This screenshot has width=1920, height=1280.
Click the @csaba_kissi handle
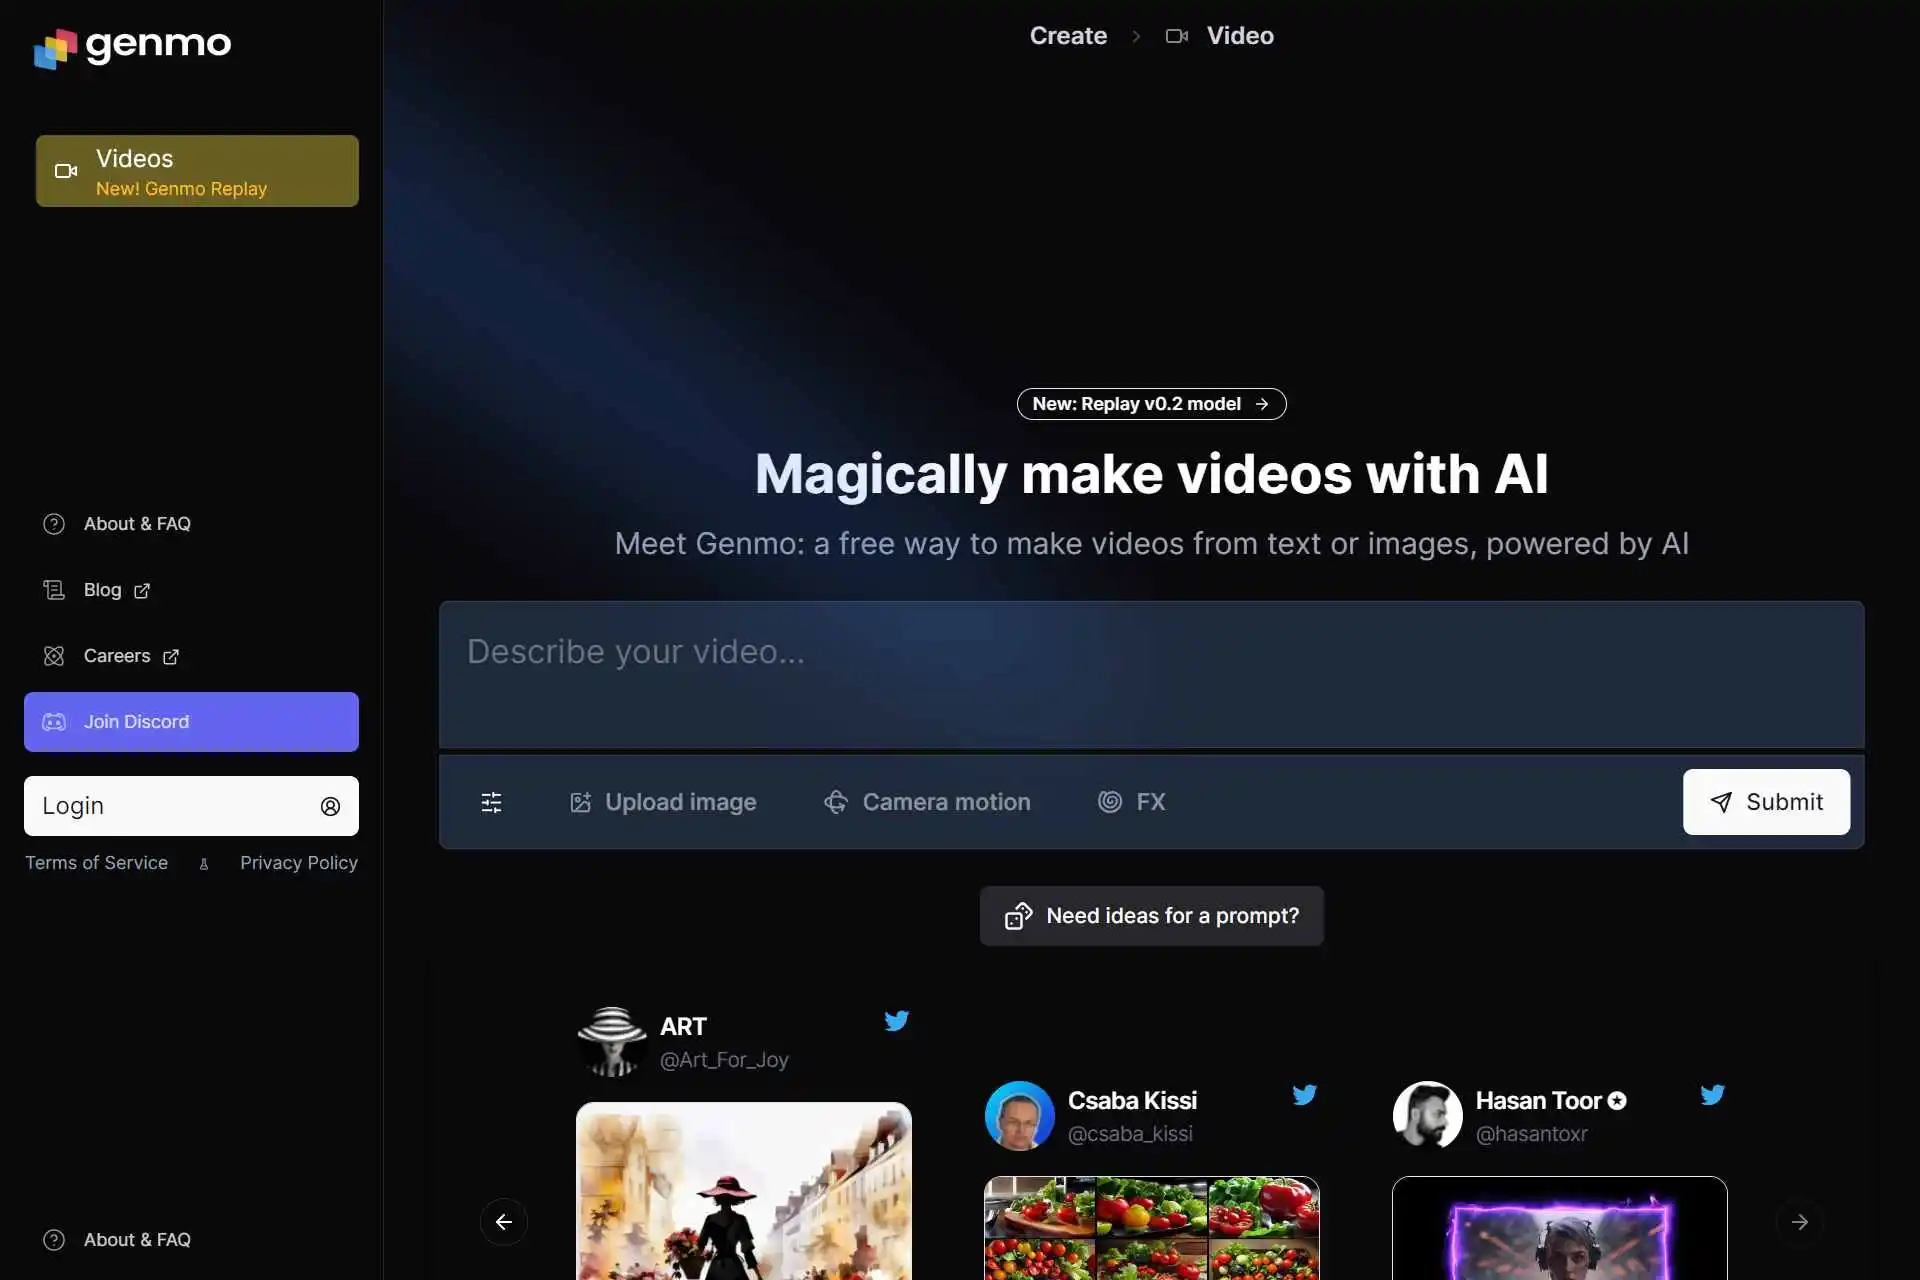[1130, 1134]
